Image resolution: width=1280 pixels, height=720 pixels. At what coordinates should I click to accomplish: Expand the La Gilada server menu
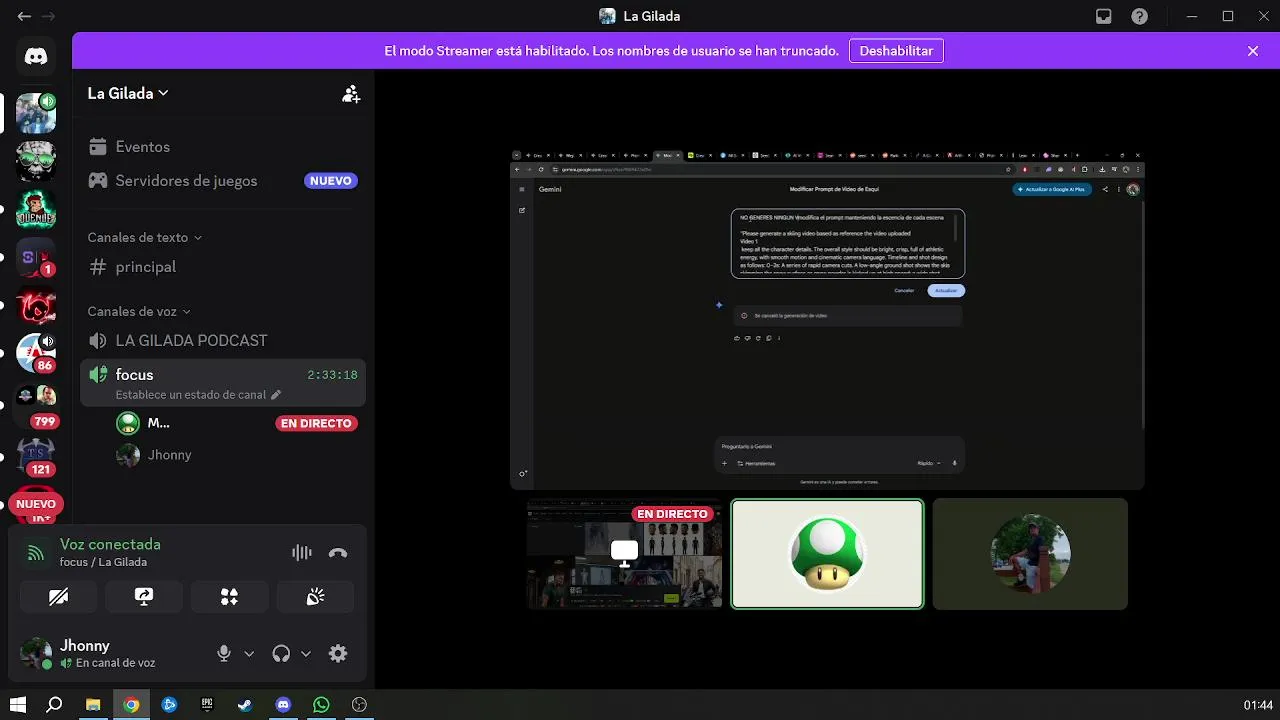pos(128,93)
